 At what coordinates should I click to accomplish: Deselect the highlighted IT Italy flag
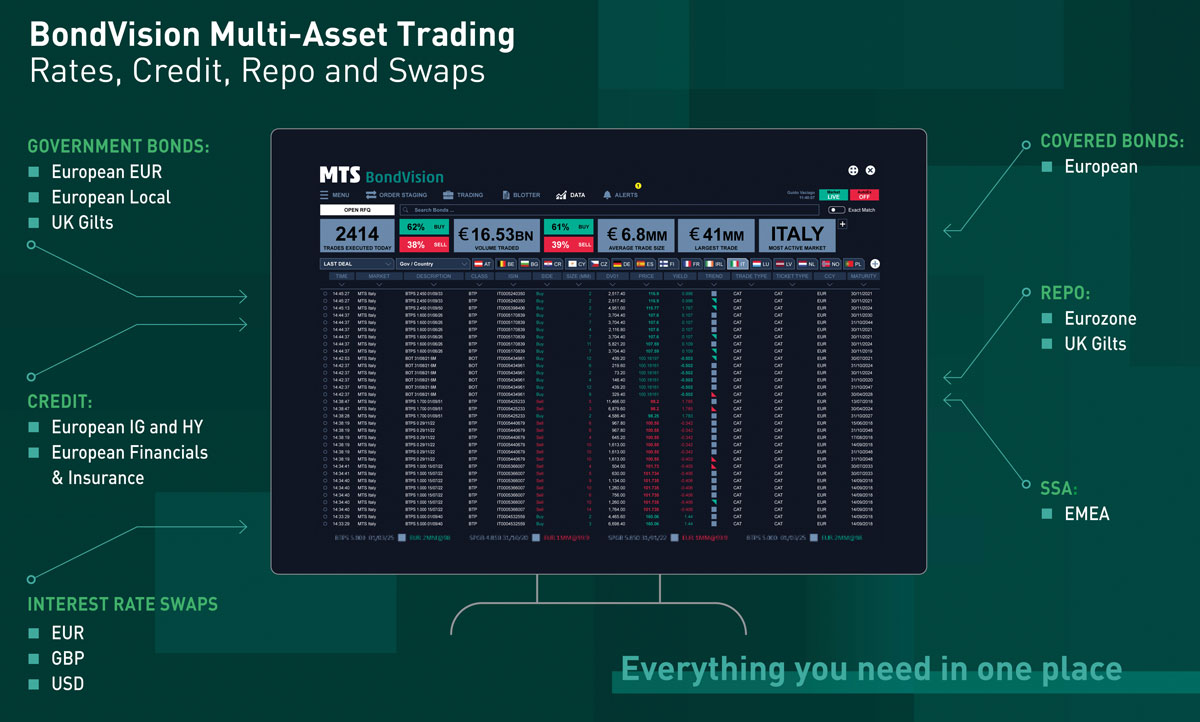[738, 264]
